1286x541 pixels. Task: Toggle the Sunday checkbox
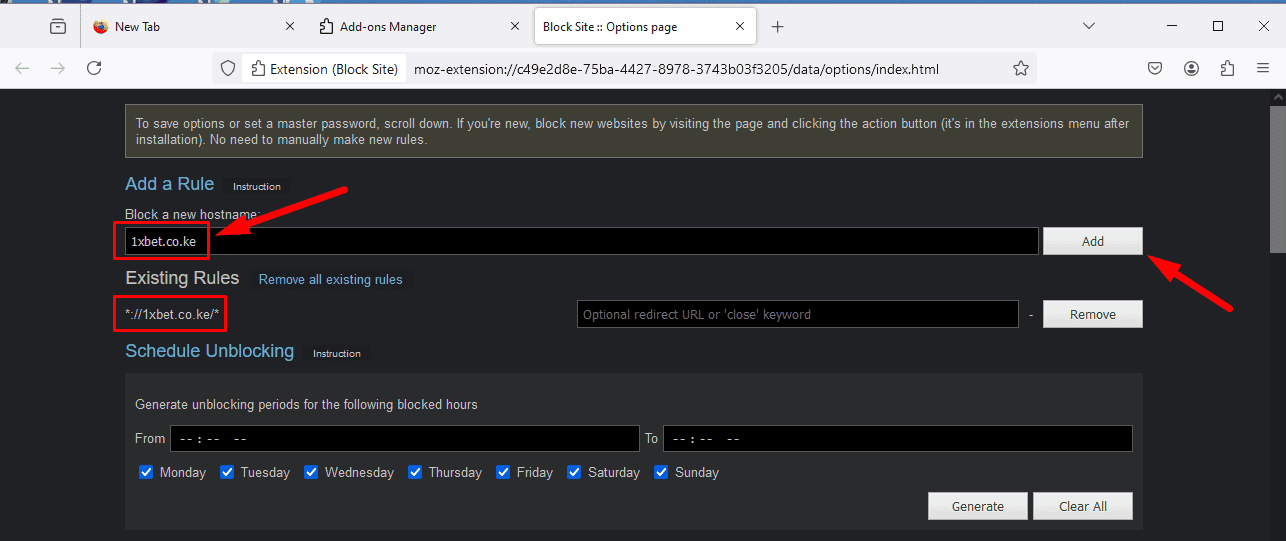click(x=661, y=472)
